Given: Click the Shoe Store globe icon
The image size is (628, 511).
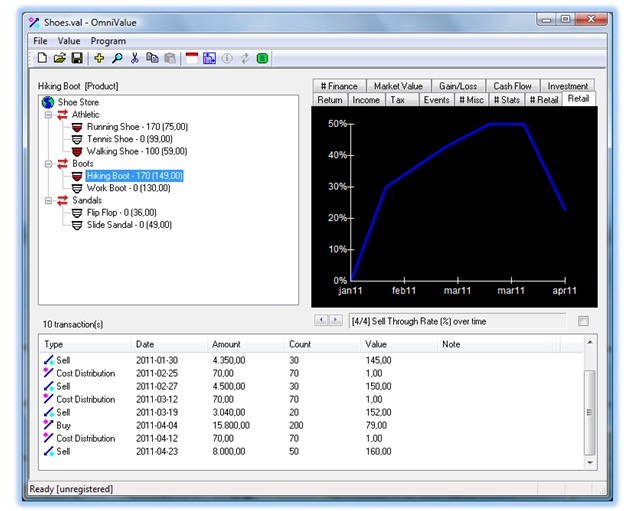Looking at the screenshot, I should point(48,102).
